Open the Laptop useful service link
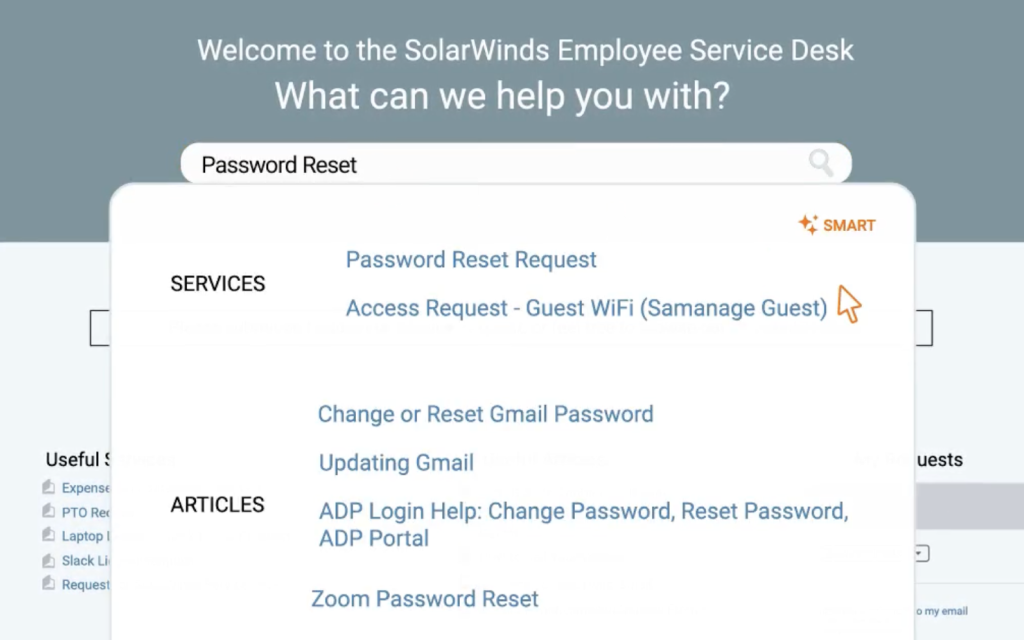The width and height of the screenshot is (1024, 640). click(x=84, y=536)
